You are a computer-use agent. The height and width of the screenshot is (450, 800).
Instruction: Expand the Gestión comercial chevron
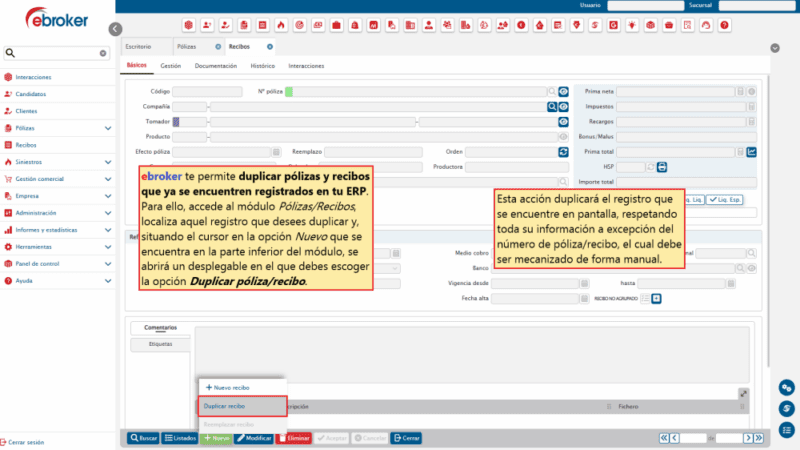pos(108,179)
